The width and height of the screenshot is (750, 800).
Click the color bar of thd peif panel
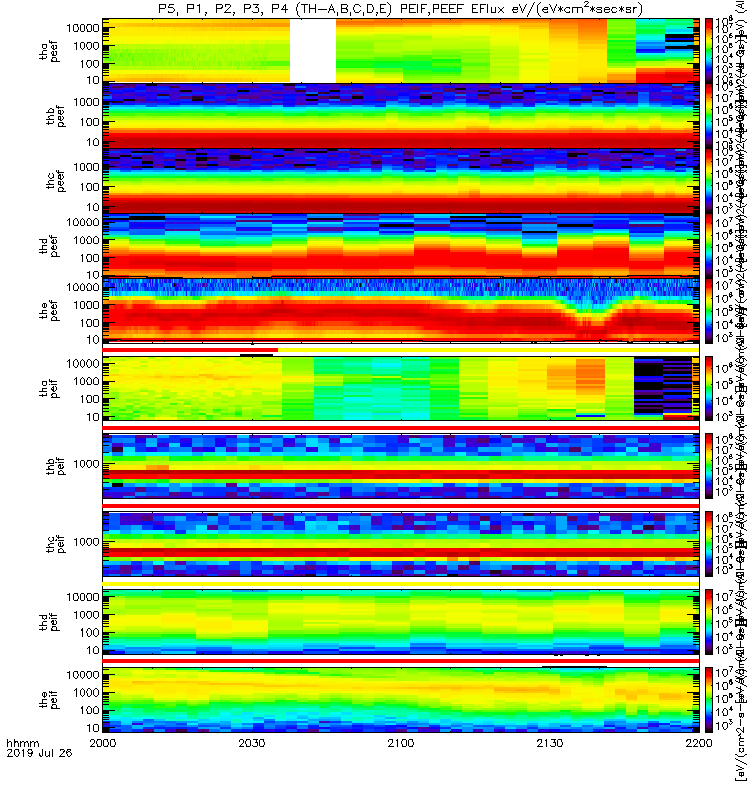click(709, 621)
